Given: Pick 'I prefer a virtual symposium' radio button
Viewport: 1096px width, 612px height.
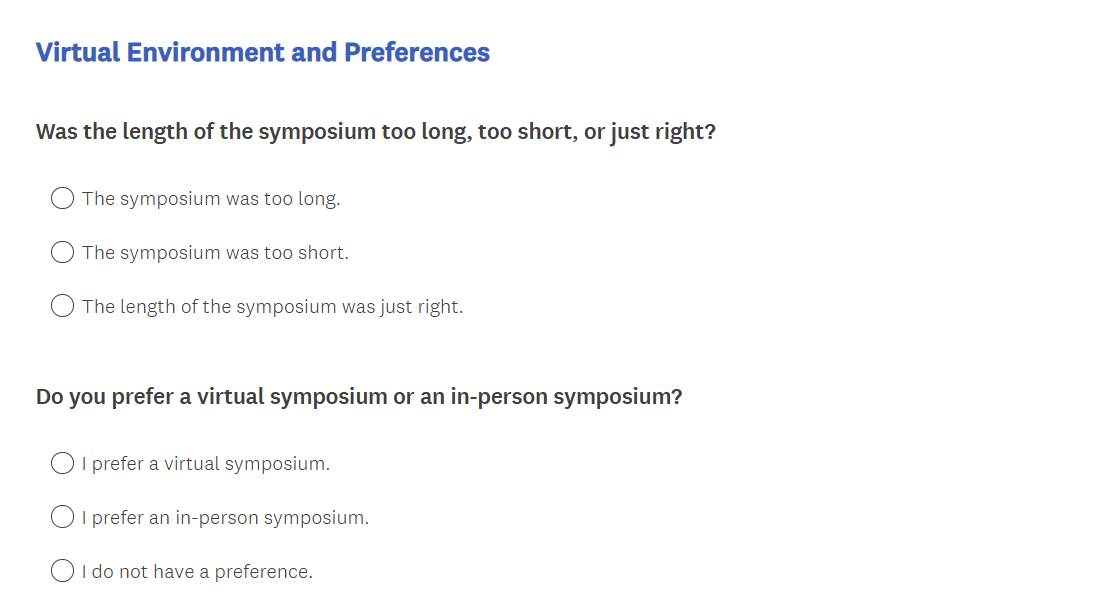Looking at the screenshot, I should [x=62, y=464].
